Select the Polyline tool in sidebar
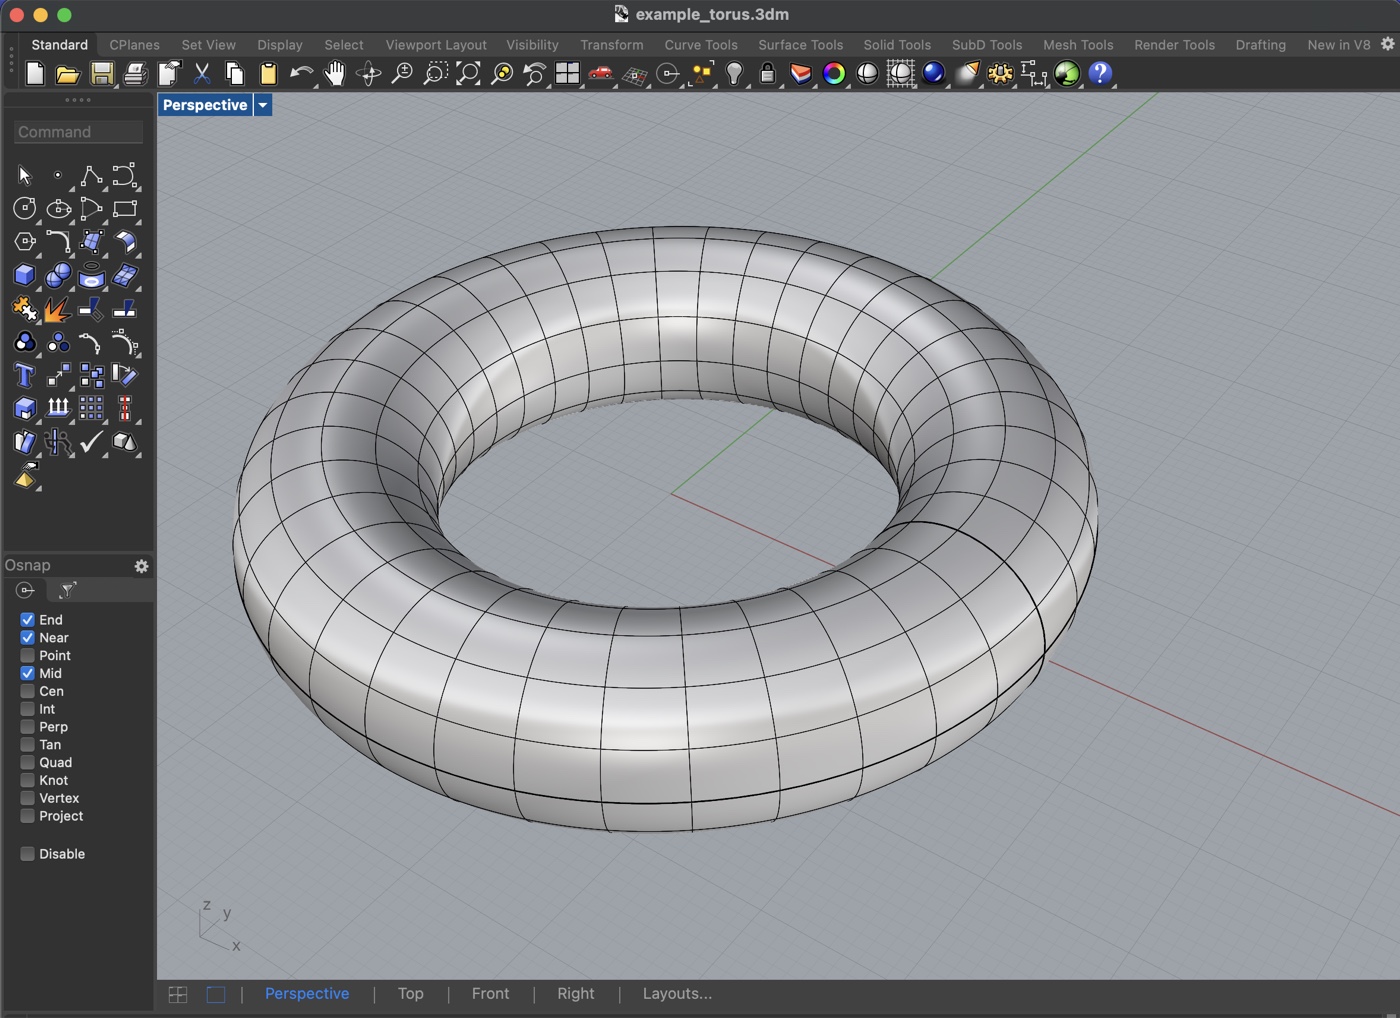The height and width of the screenshot is (1018, 1400). tap(91, 176)
